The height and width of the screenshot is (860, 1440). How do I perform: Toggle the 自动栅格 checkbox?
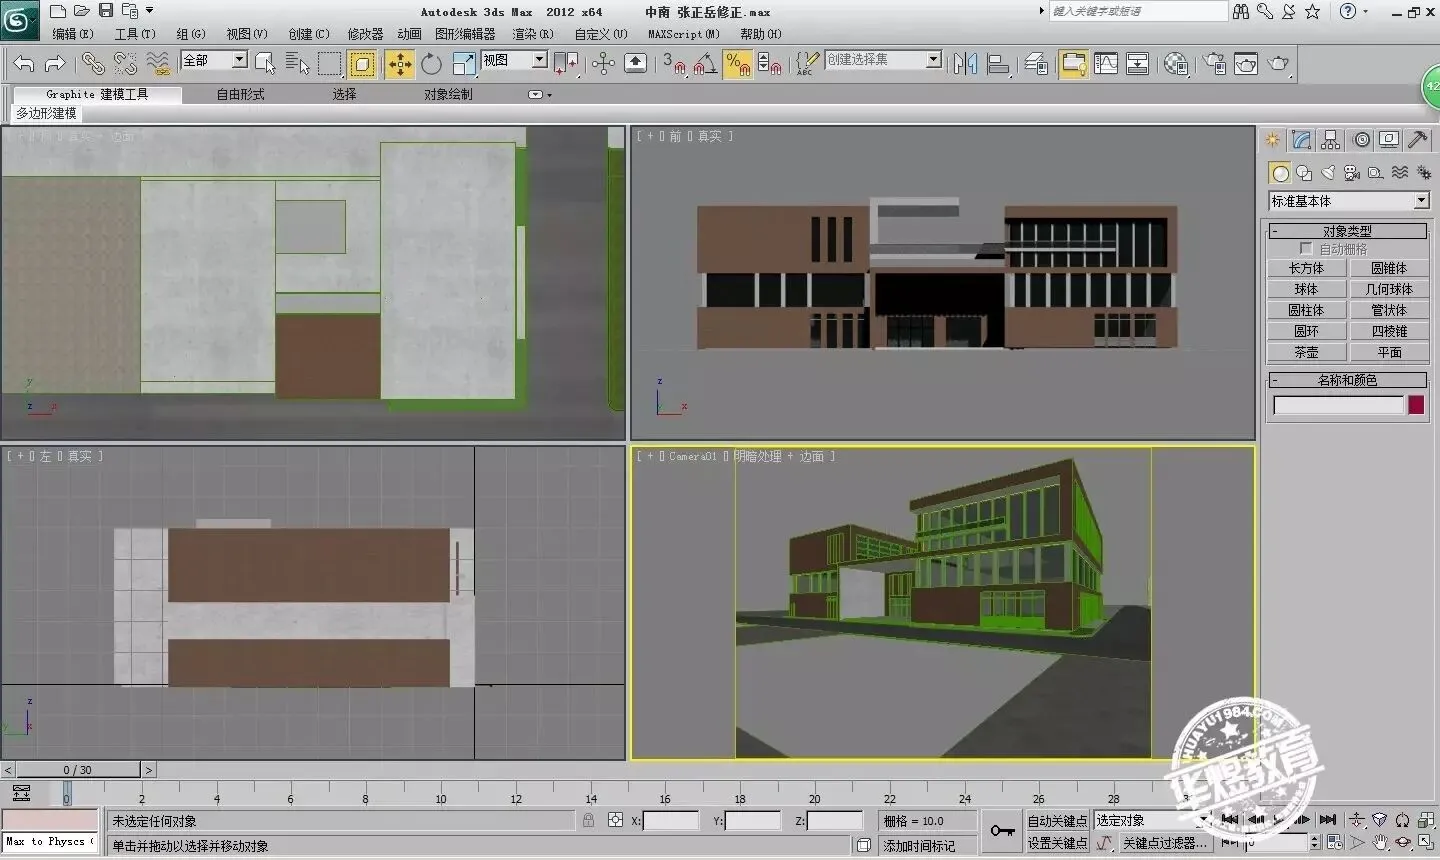1306,248
